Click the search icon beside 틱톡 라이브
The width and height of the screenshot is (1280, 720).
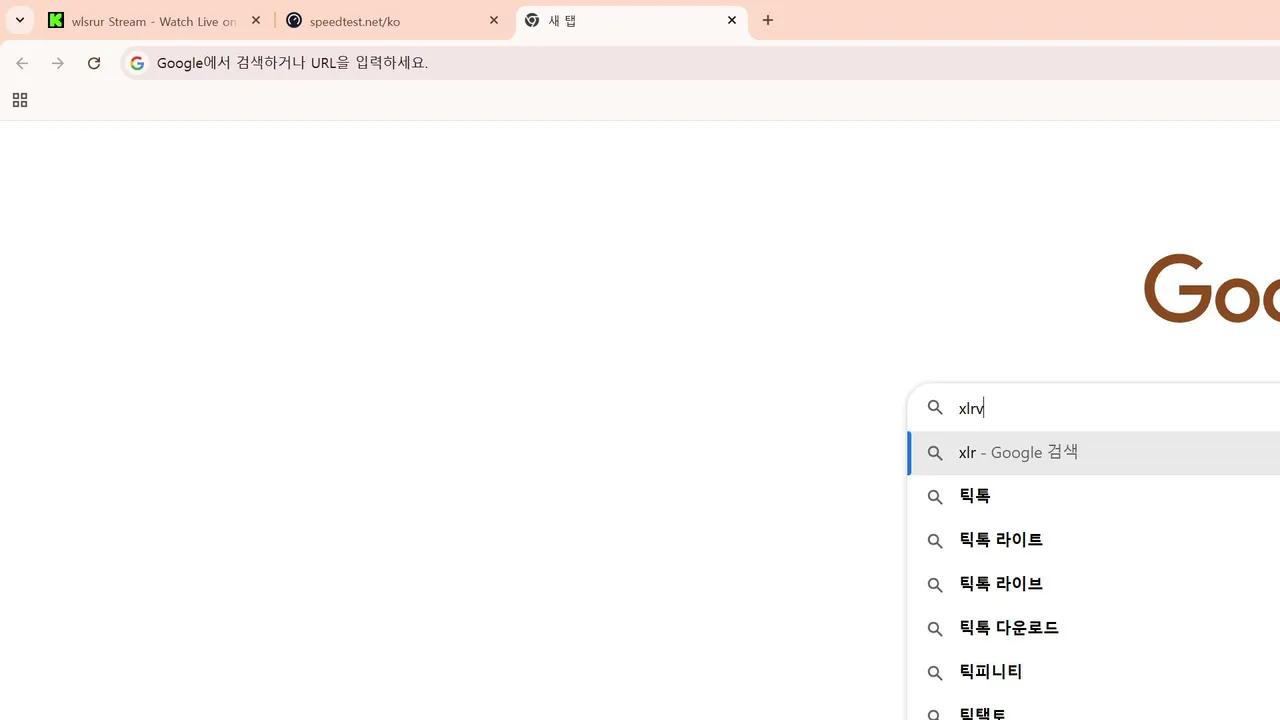[x=935, y=585]
